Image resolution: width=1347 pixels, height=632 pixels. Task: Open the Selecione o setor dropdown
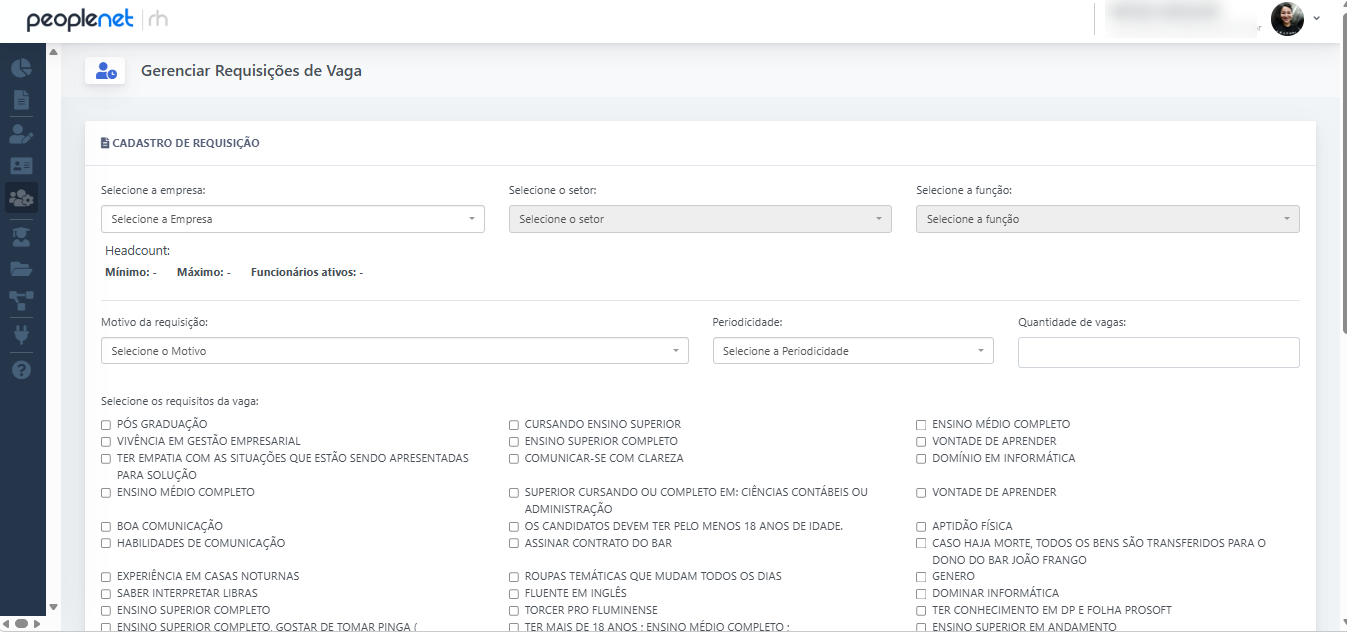pos(700,219)
